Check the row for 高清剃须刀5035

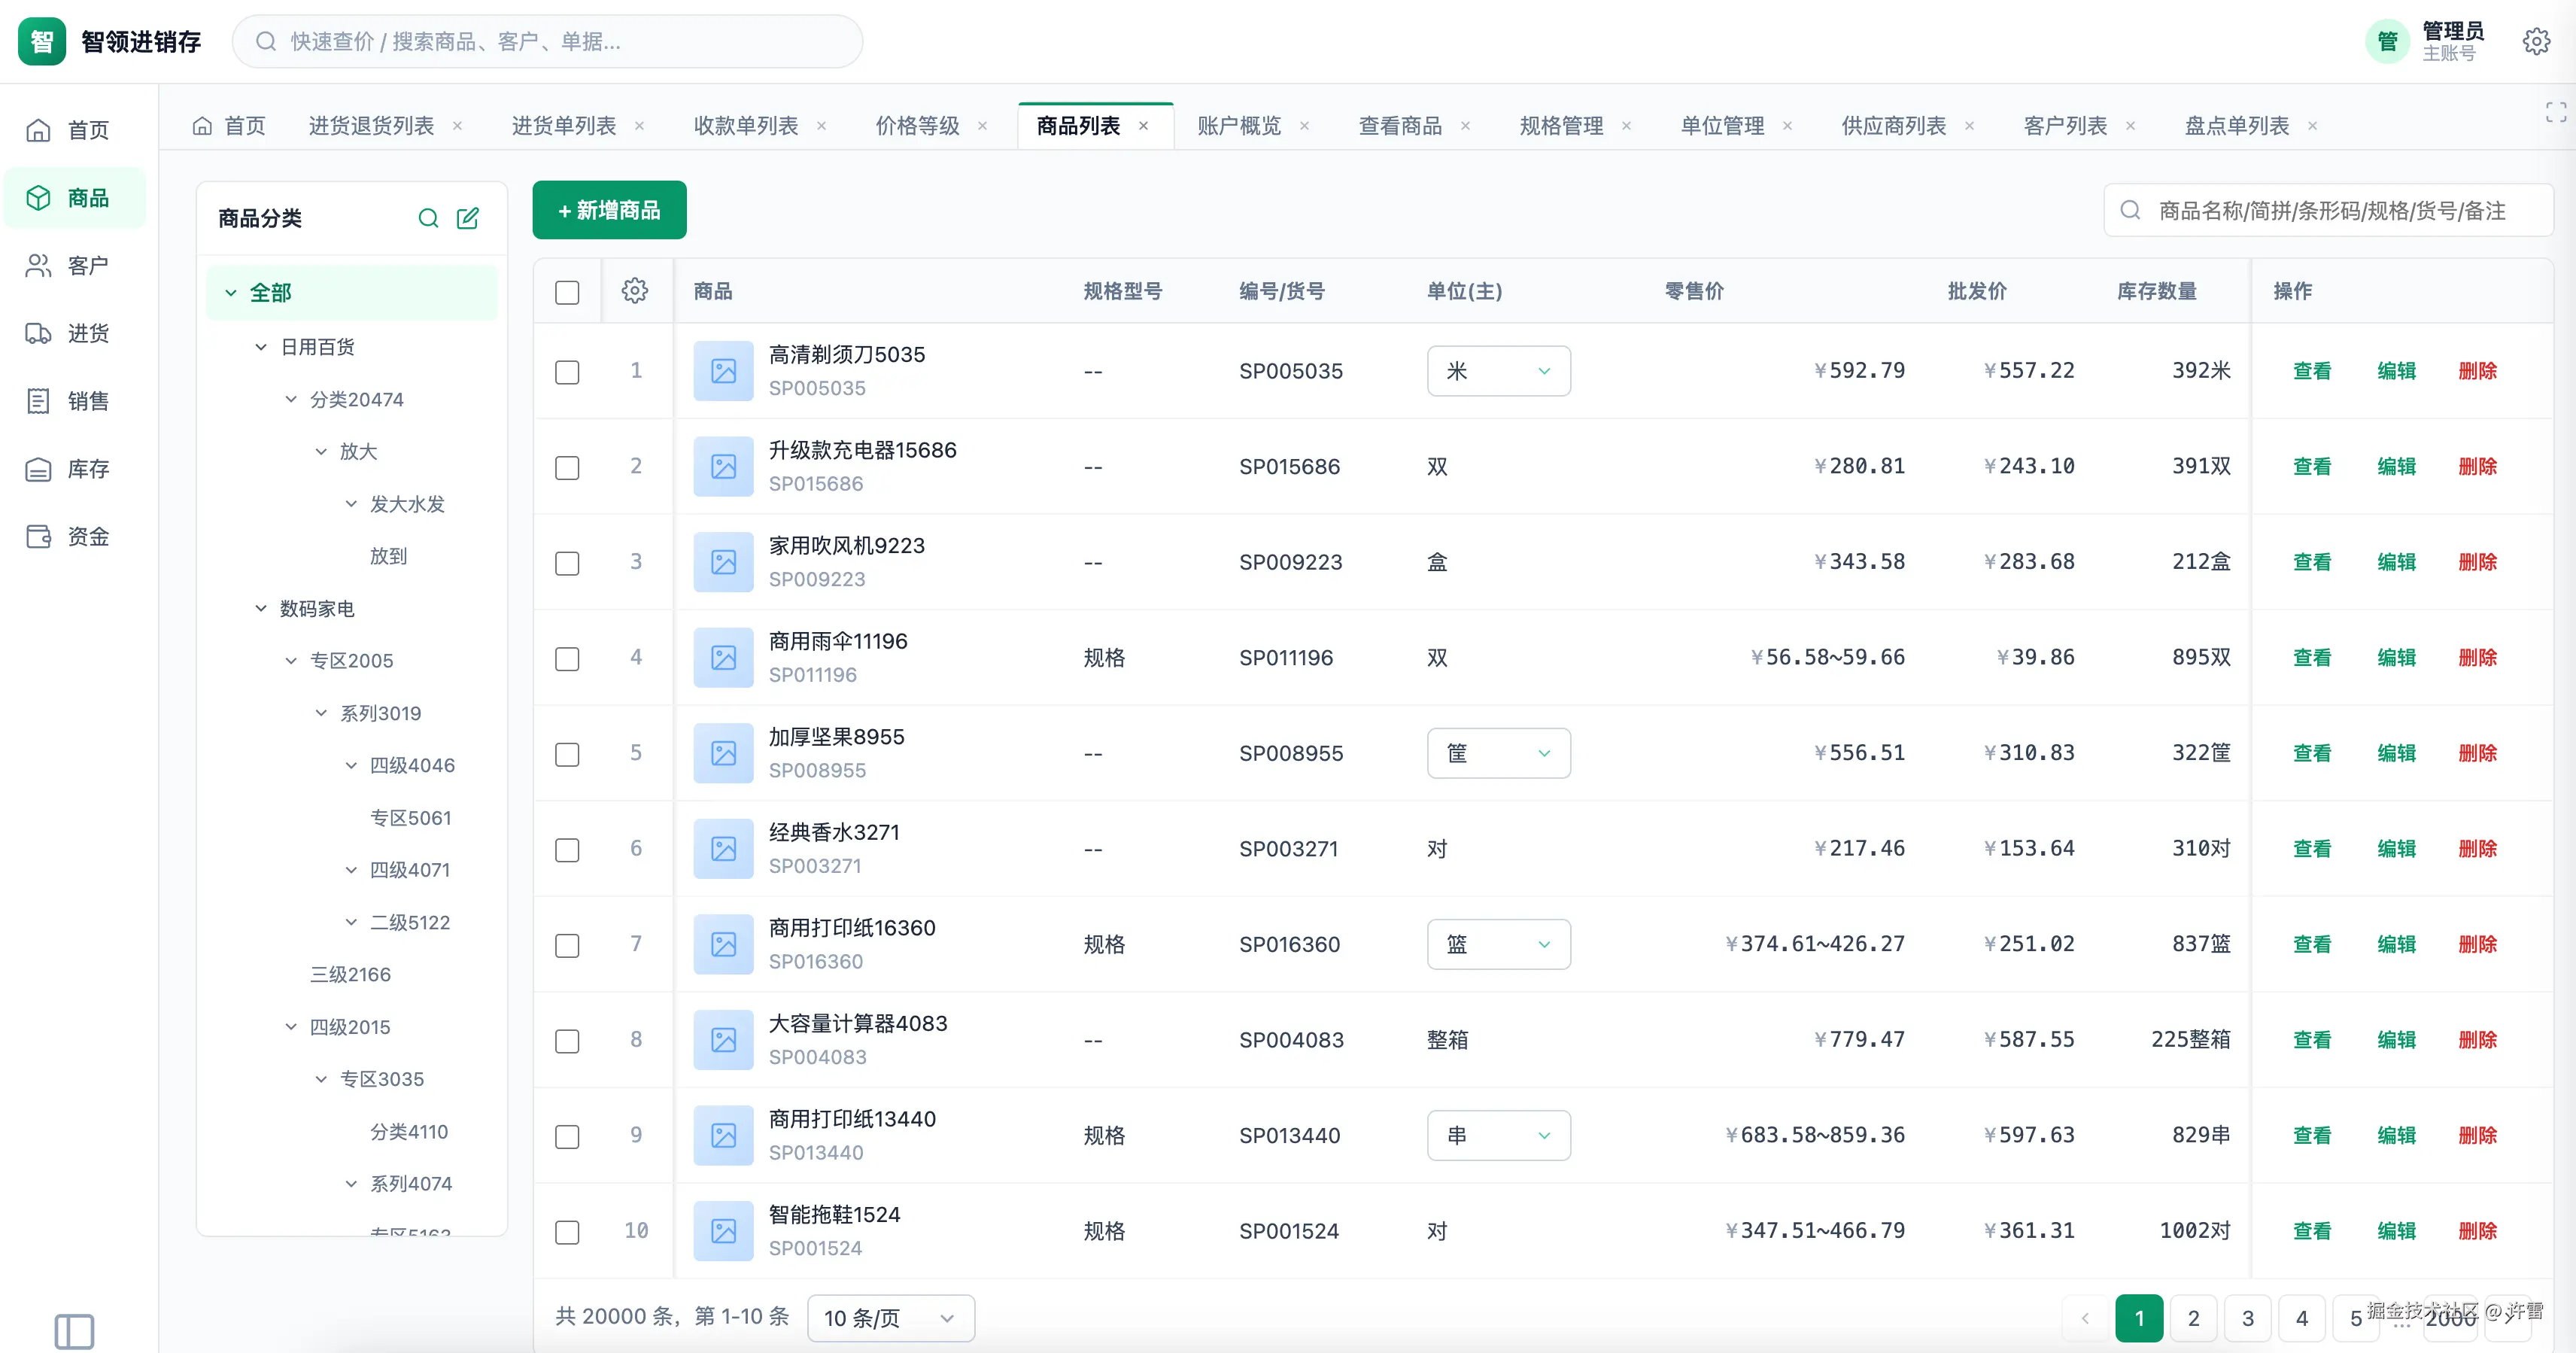tap(567, 372)
